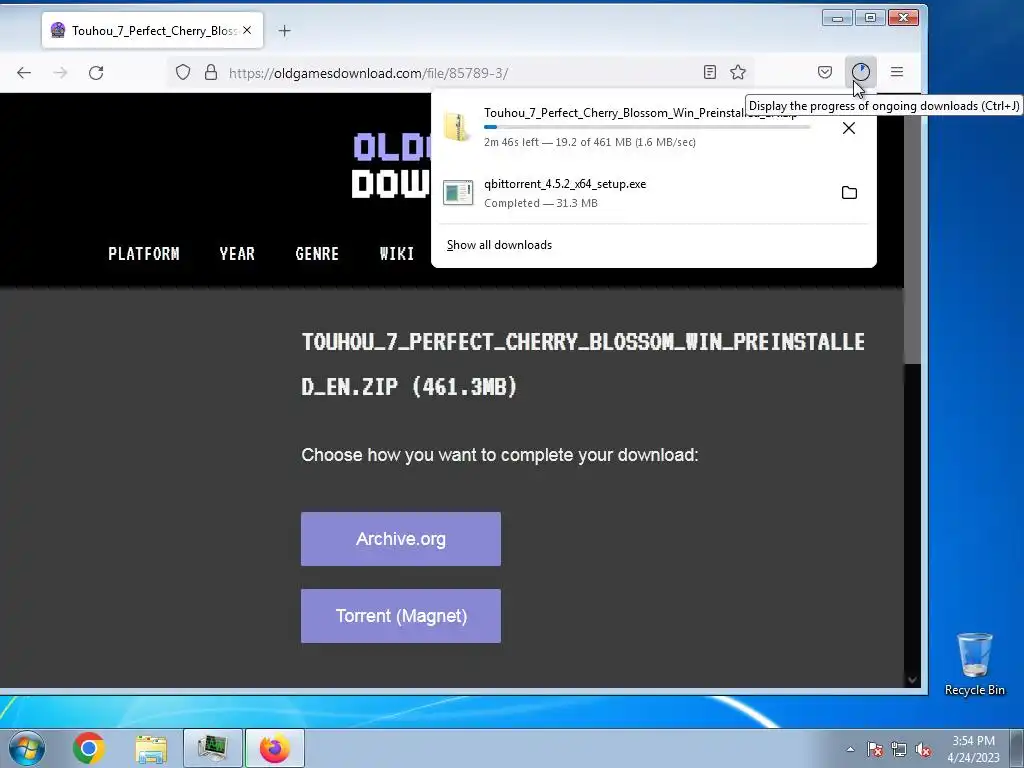Open the clock showing 3:54 PM
Screen dimensions: 1024x768
tap(973, 749)
